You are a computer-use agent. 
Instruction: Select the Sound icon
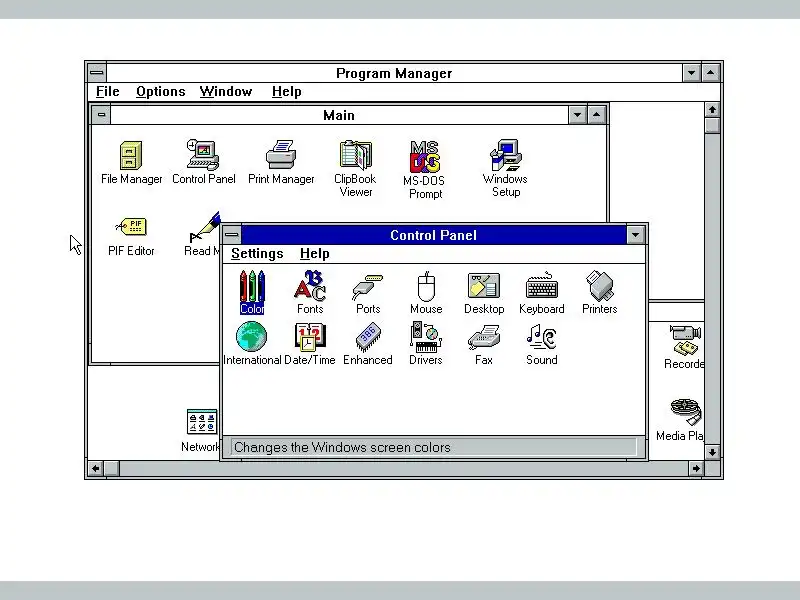(x=542, y=337)
